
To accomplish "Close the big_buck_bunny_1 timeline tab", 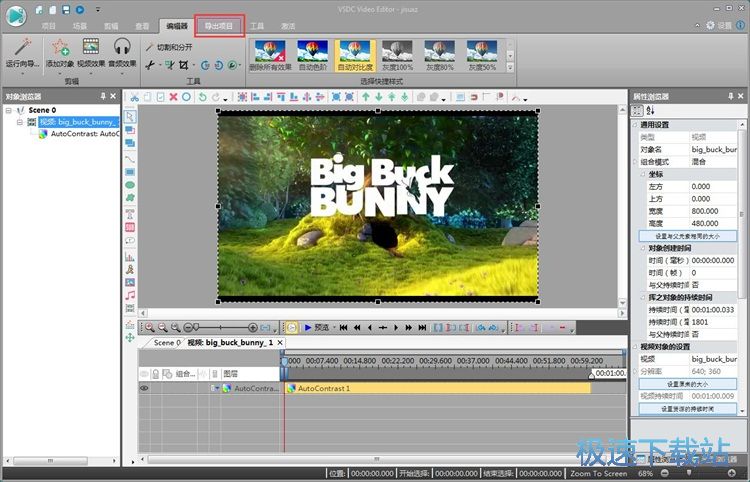I will [x=280, y=343].
